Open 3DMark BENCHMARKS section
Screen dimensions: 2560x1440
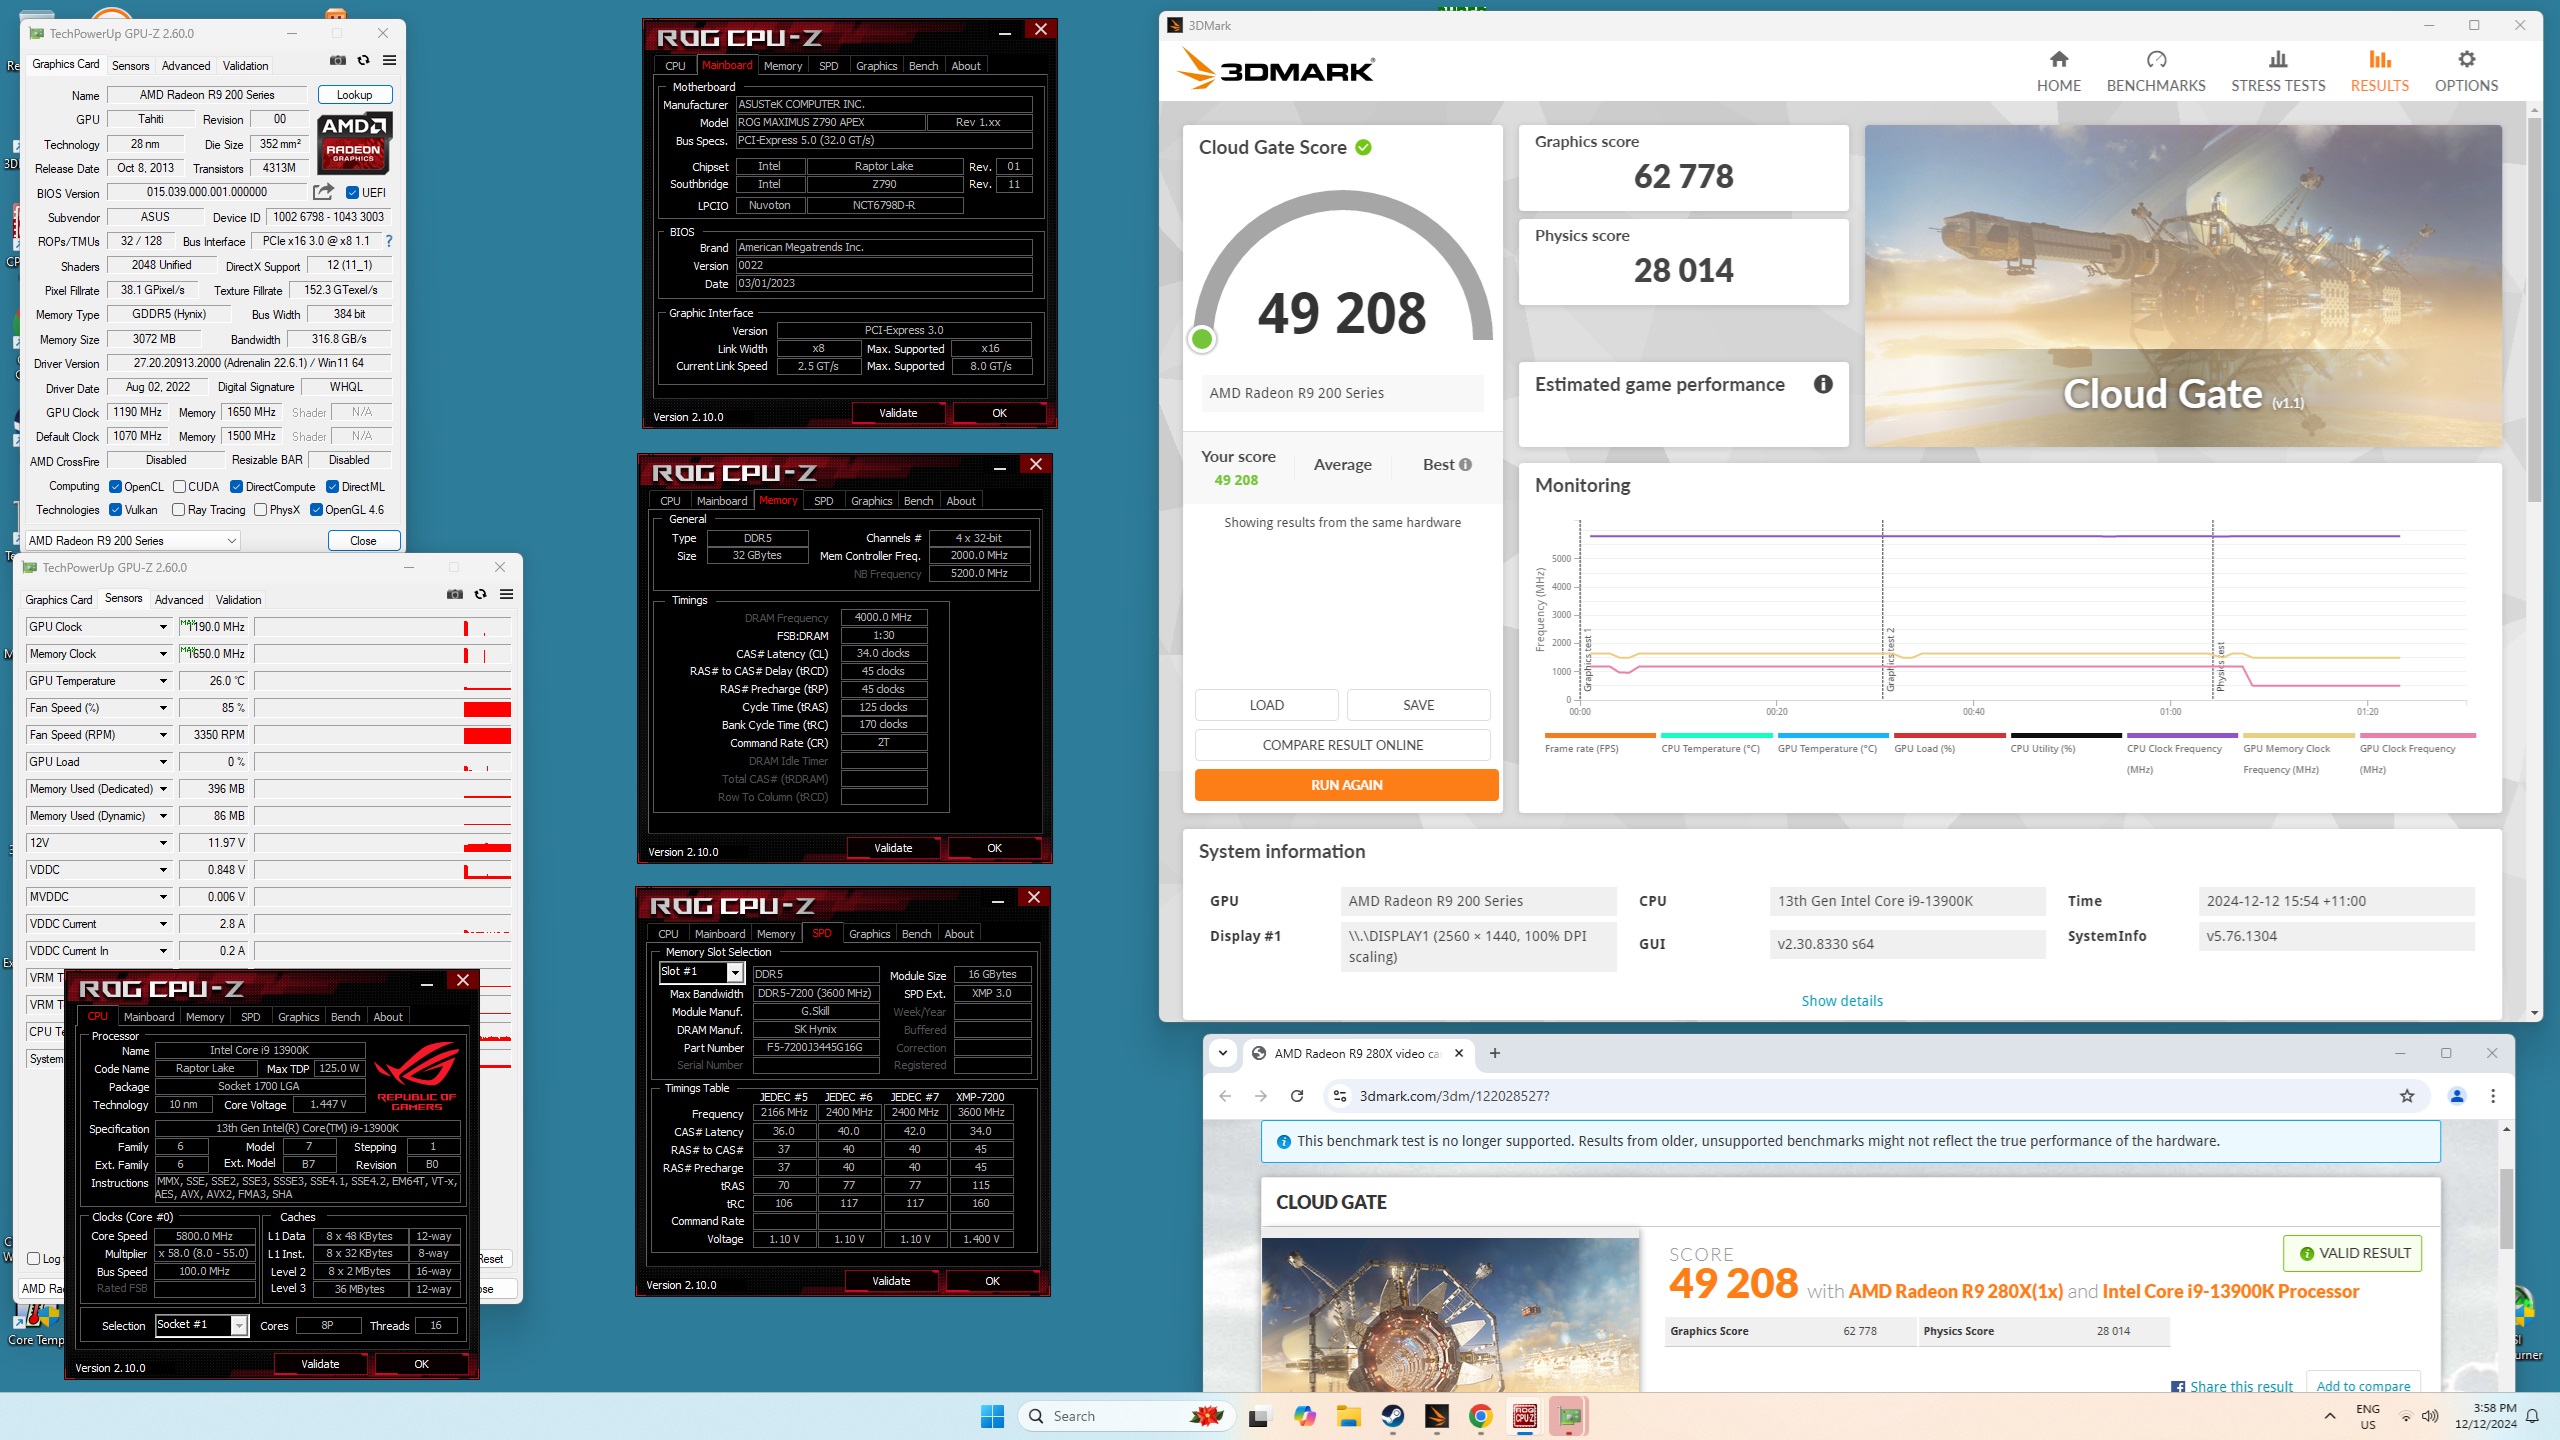point(2156,72)
